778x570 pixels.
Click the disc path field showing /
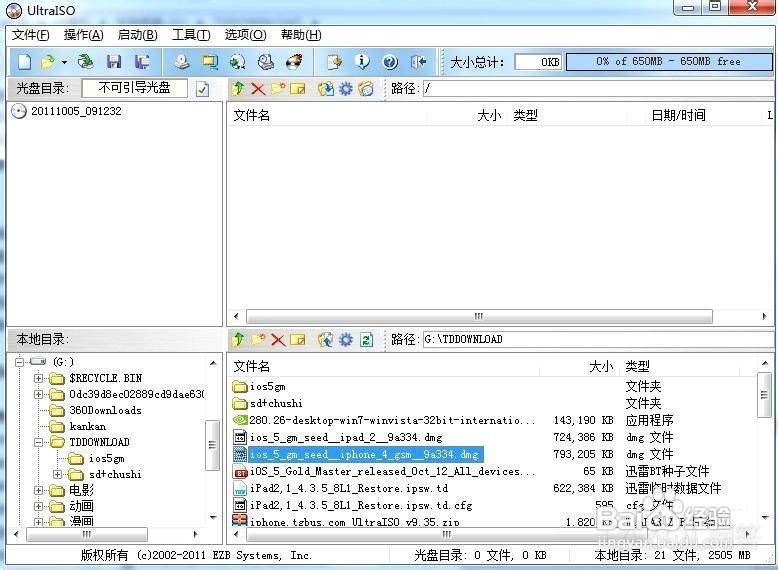pos(598,89)
